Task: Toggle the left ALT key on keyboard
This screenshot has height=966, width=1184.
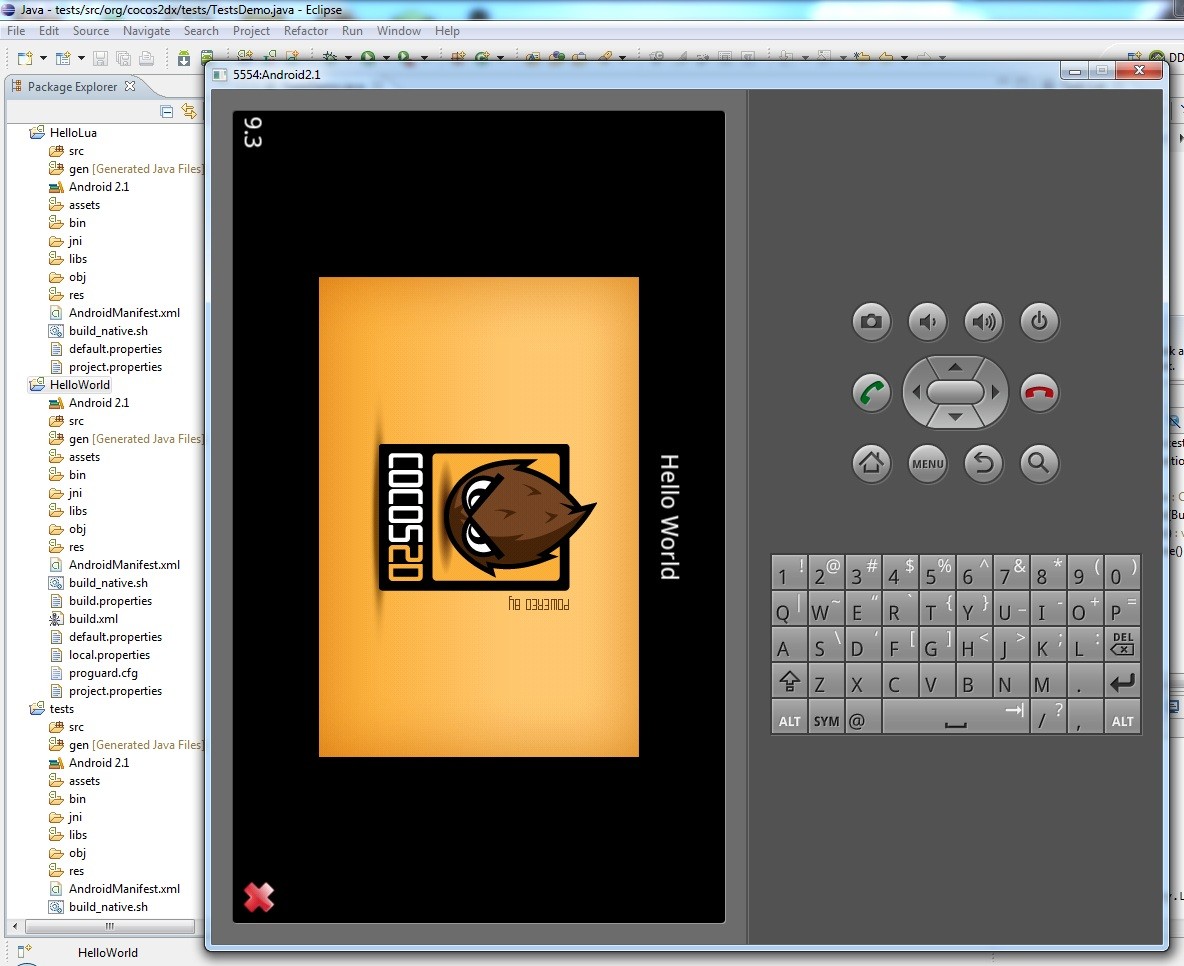Action: click(789, 720)
